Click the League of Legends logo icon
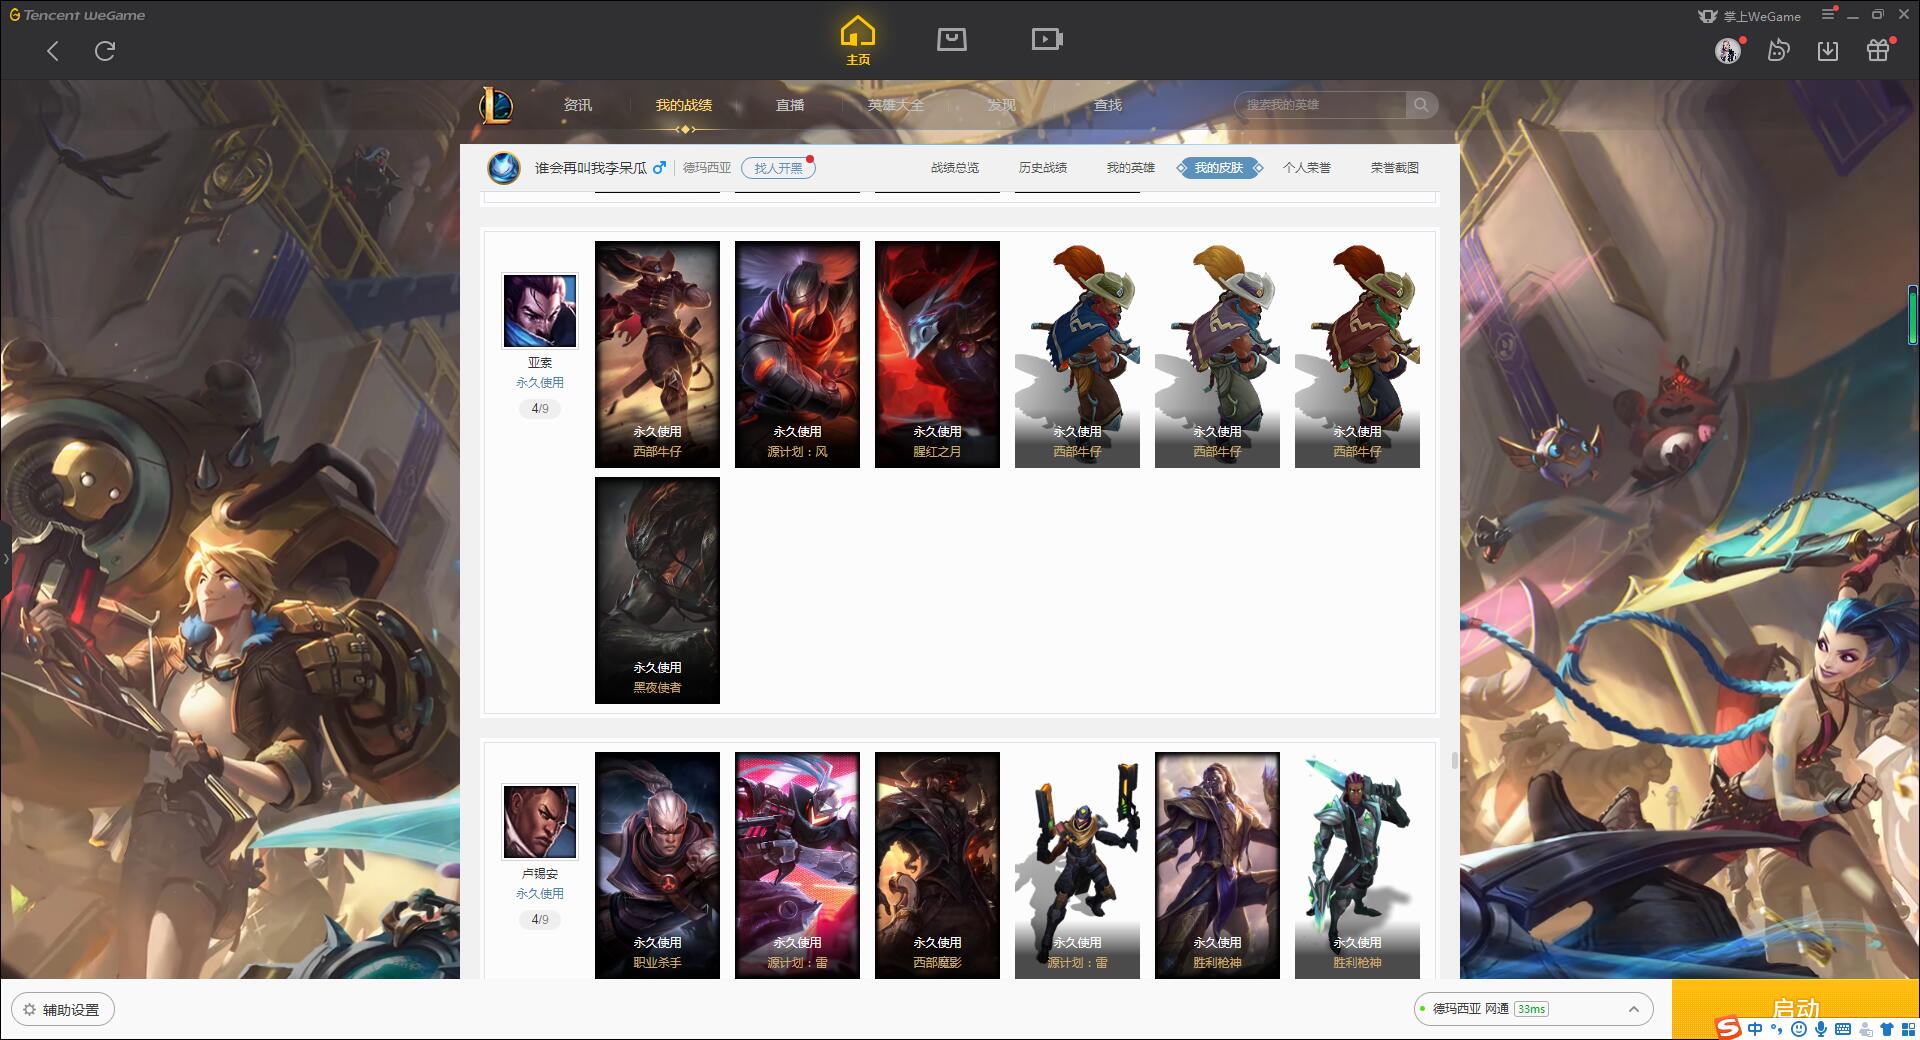 497,105
